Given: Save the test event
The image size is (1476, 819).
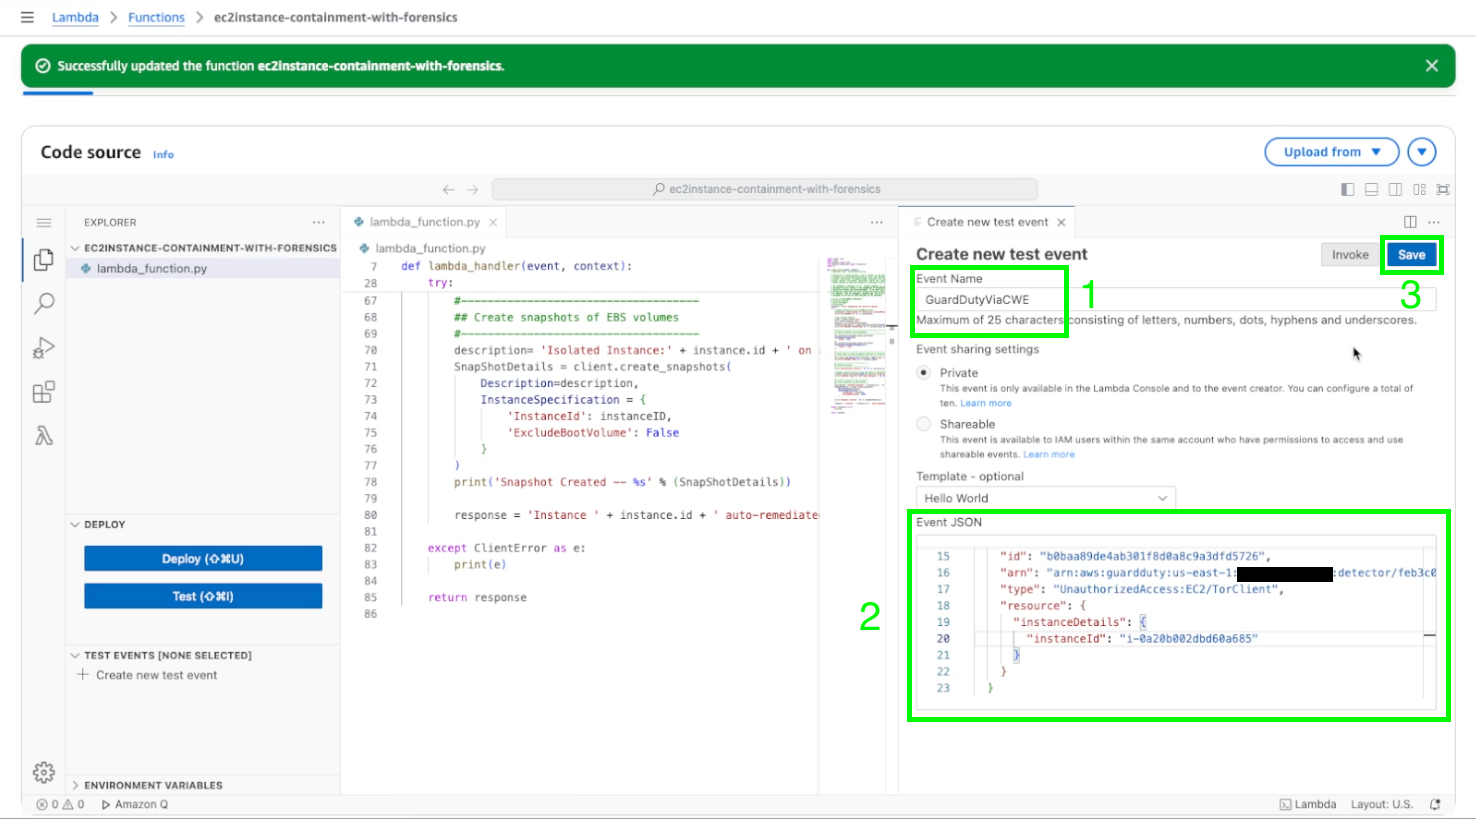Looking at the screenshot, I should 1411,255.
